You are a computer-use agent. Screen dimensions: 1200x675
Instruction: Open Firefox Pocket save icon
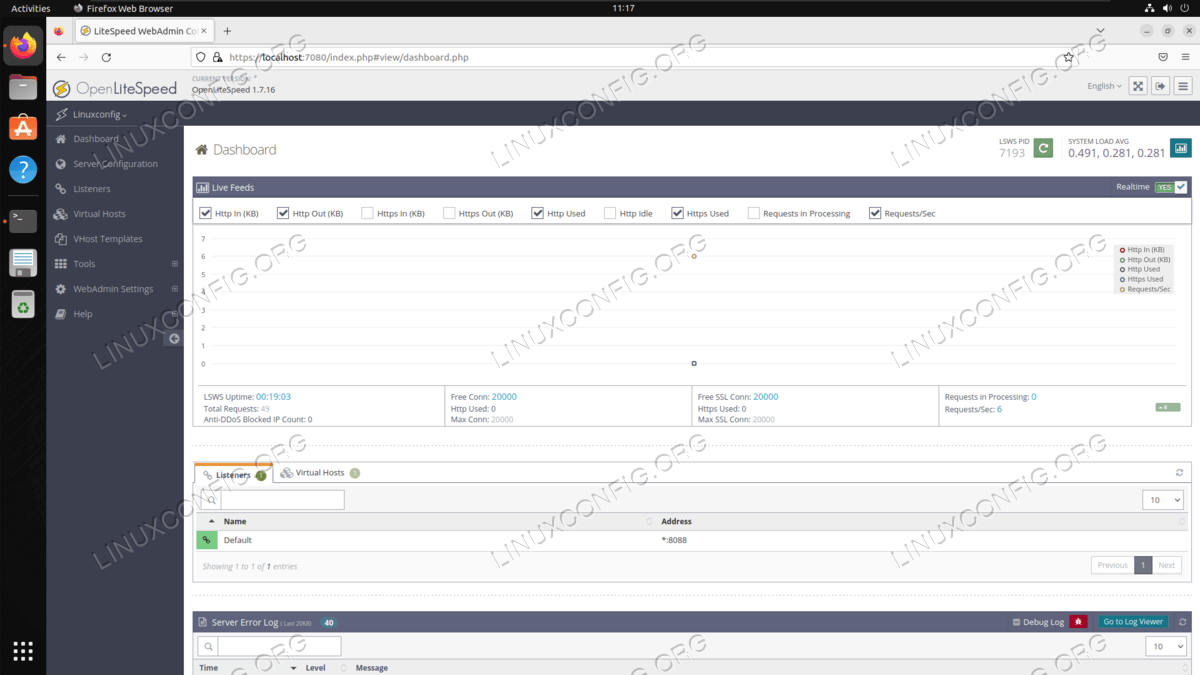tap(1163, 57)
